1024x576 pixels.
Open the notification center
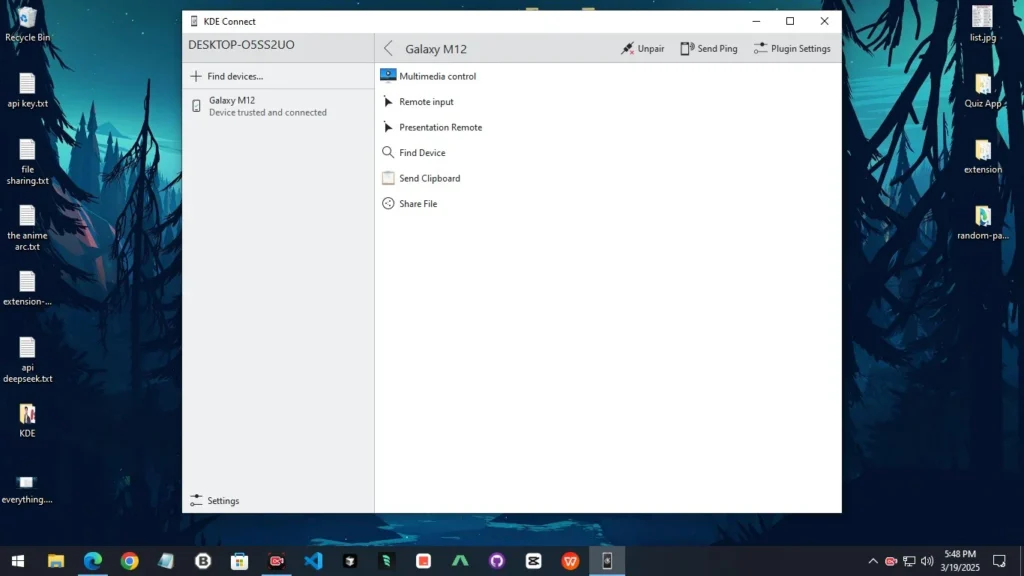[999, 561]
